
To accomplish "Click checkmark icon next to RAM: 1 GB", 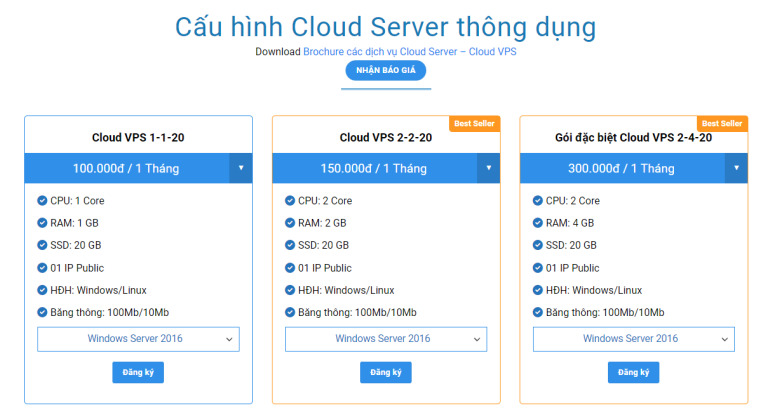I will point(42,223).
